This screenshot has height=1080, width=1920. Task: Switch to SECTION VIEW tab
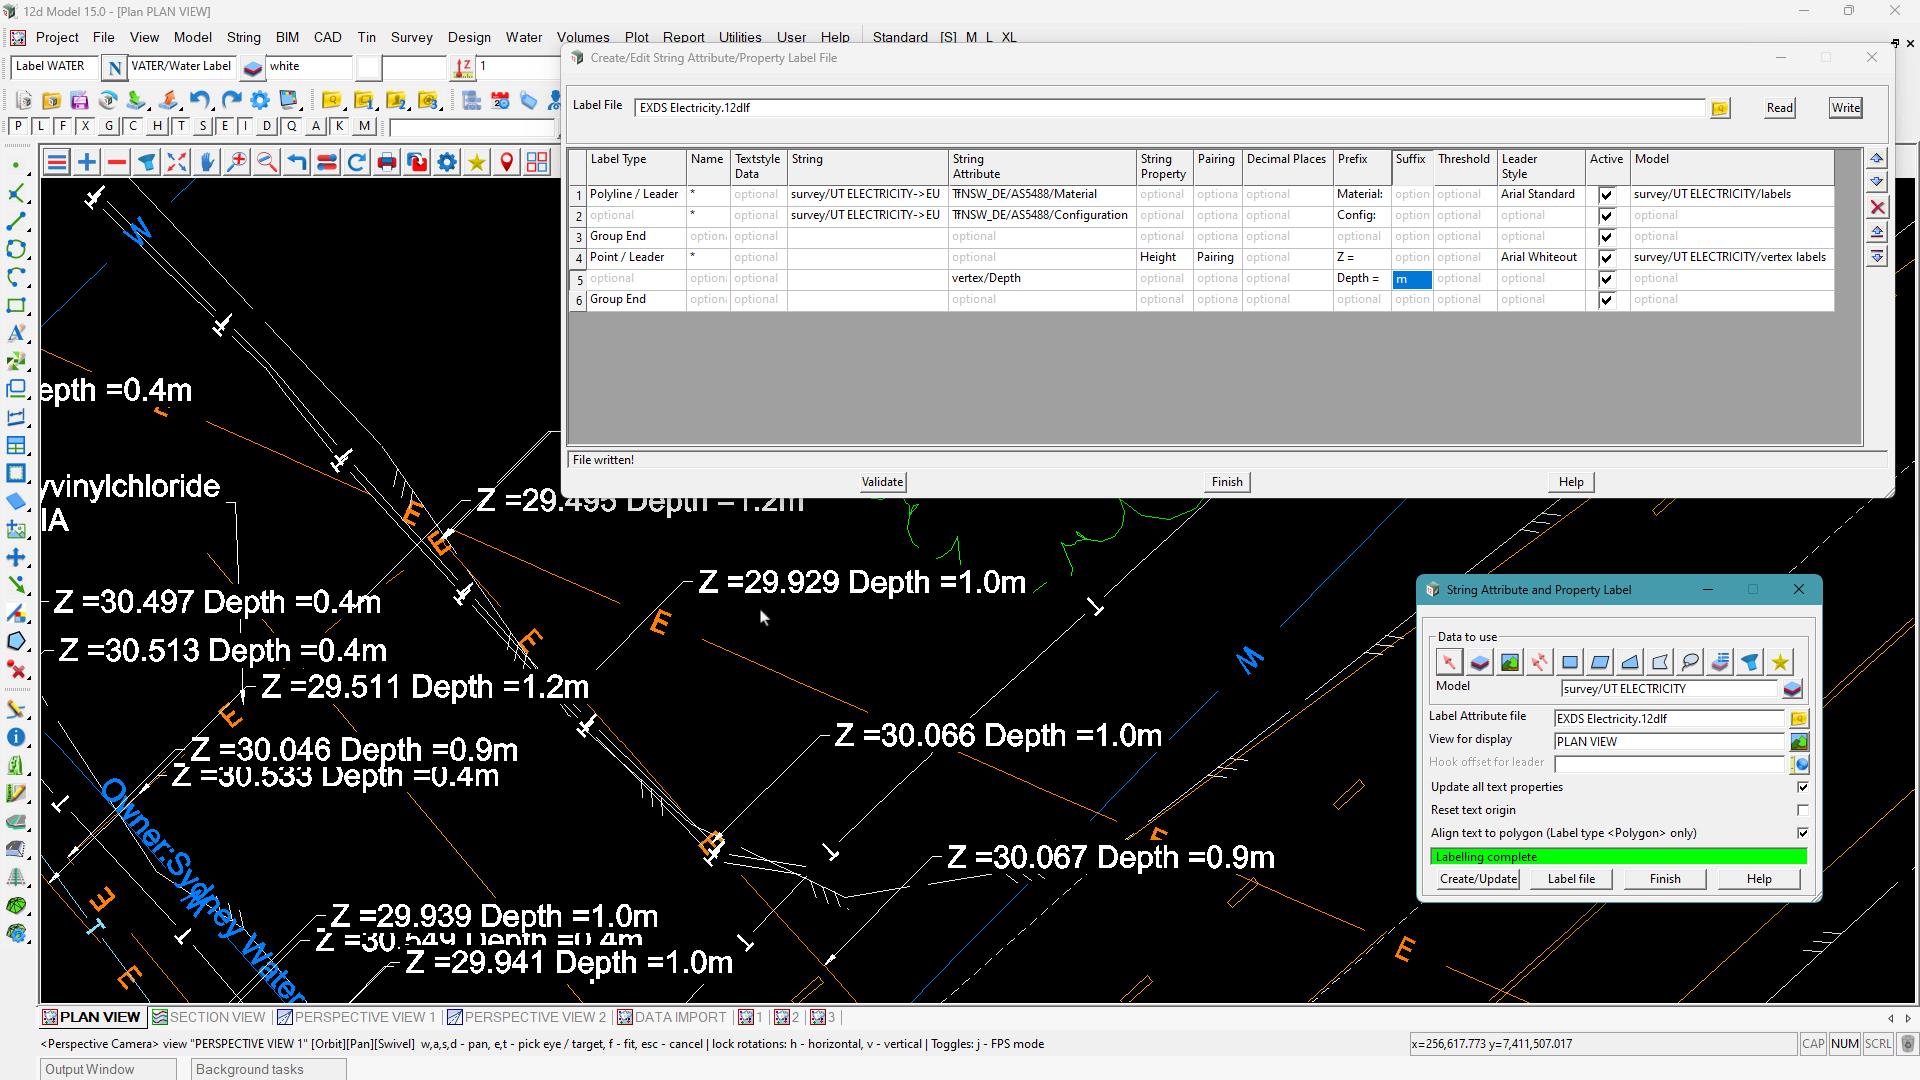pos(208,1017)
